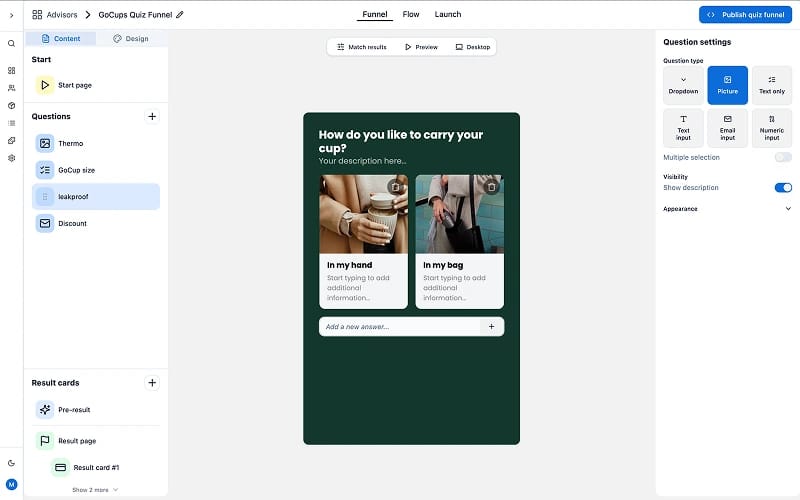800x500 pixels.
Task: Select the Picture question type
Action: (728, 85)
